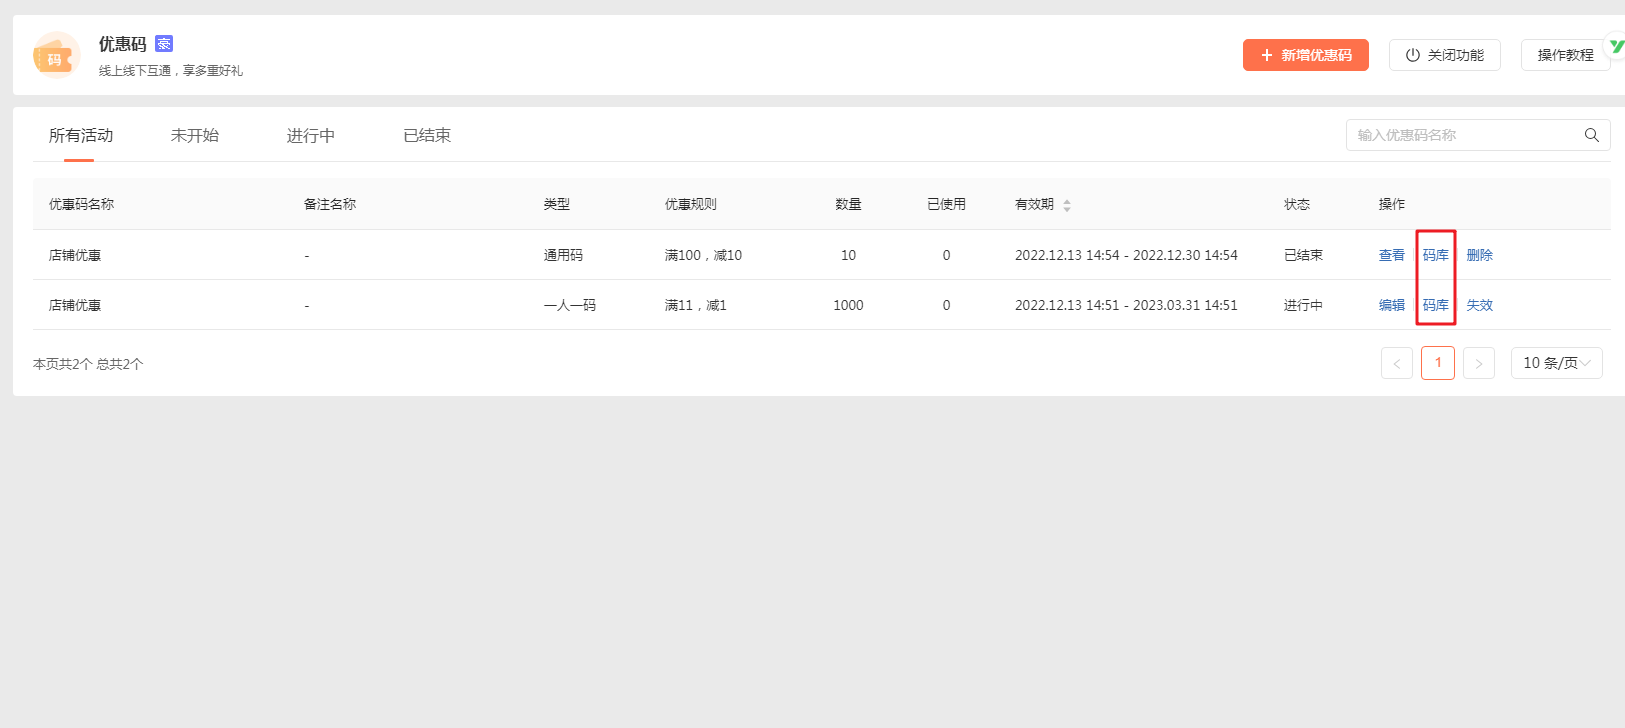
Task: Click validity 2022.12.13 14:54 - 2022.12.30 14:54
Action: point(1126,255)
